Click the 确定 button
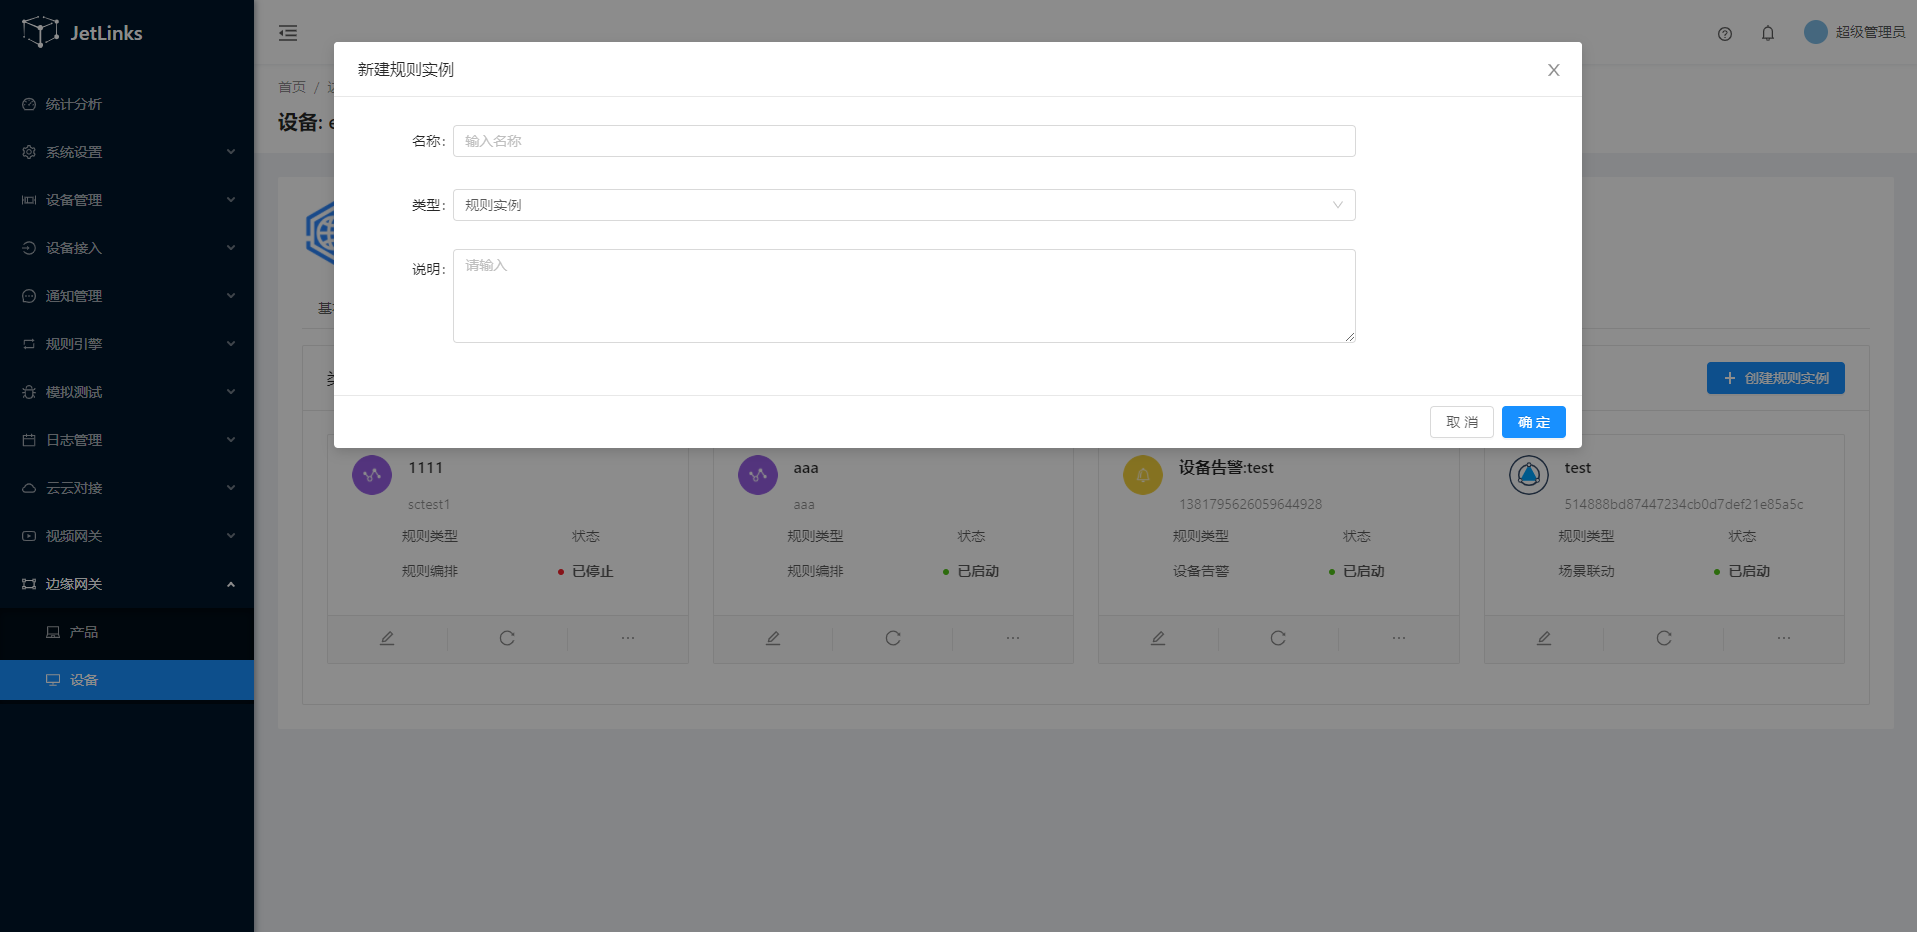Screen dimensions: 1917x932 pyautogui.click(x=1533, y=422)
